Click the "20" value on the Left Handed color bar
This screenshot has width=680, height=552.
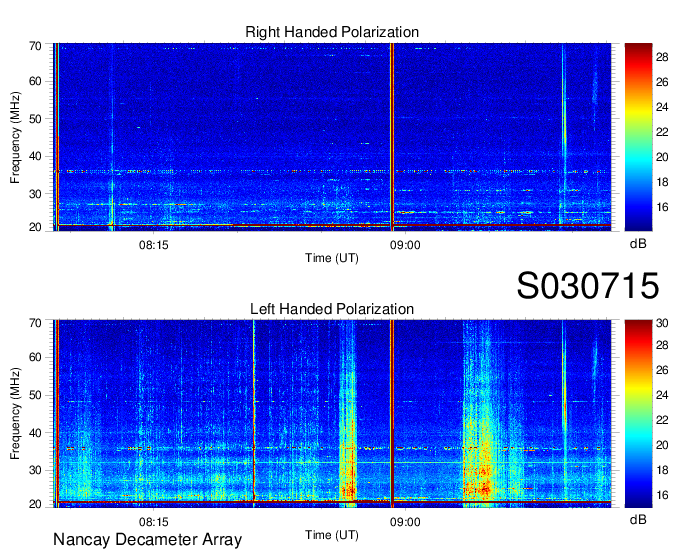662,445
